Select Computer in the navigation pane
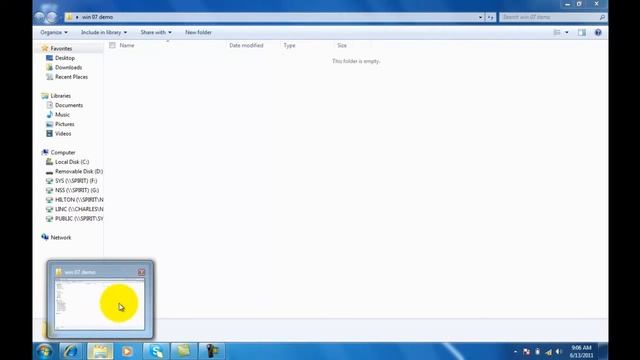This screenshot has height=360, width=640. pyautogui.click(x=63, y=153)
